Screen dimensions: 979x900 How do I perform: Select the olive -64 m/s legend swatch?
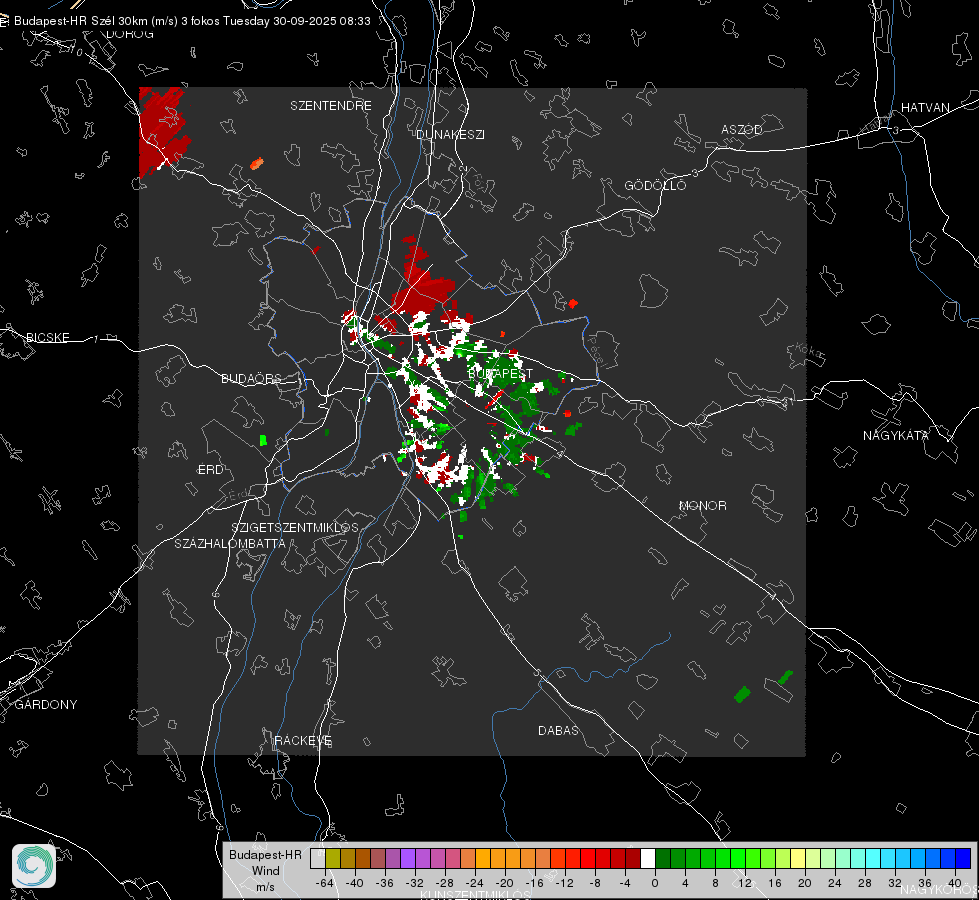pos(332,858)
